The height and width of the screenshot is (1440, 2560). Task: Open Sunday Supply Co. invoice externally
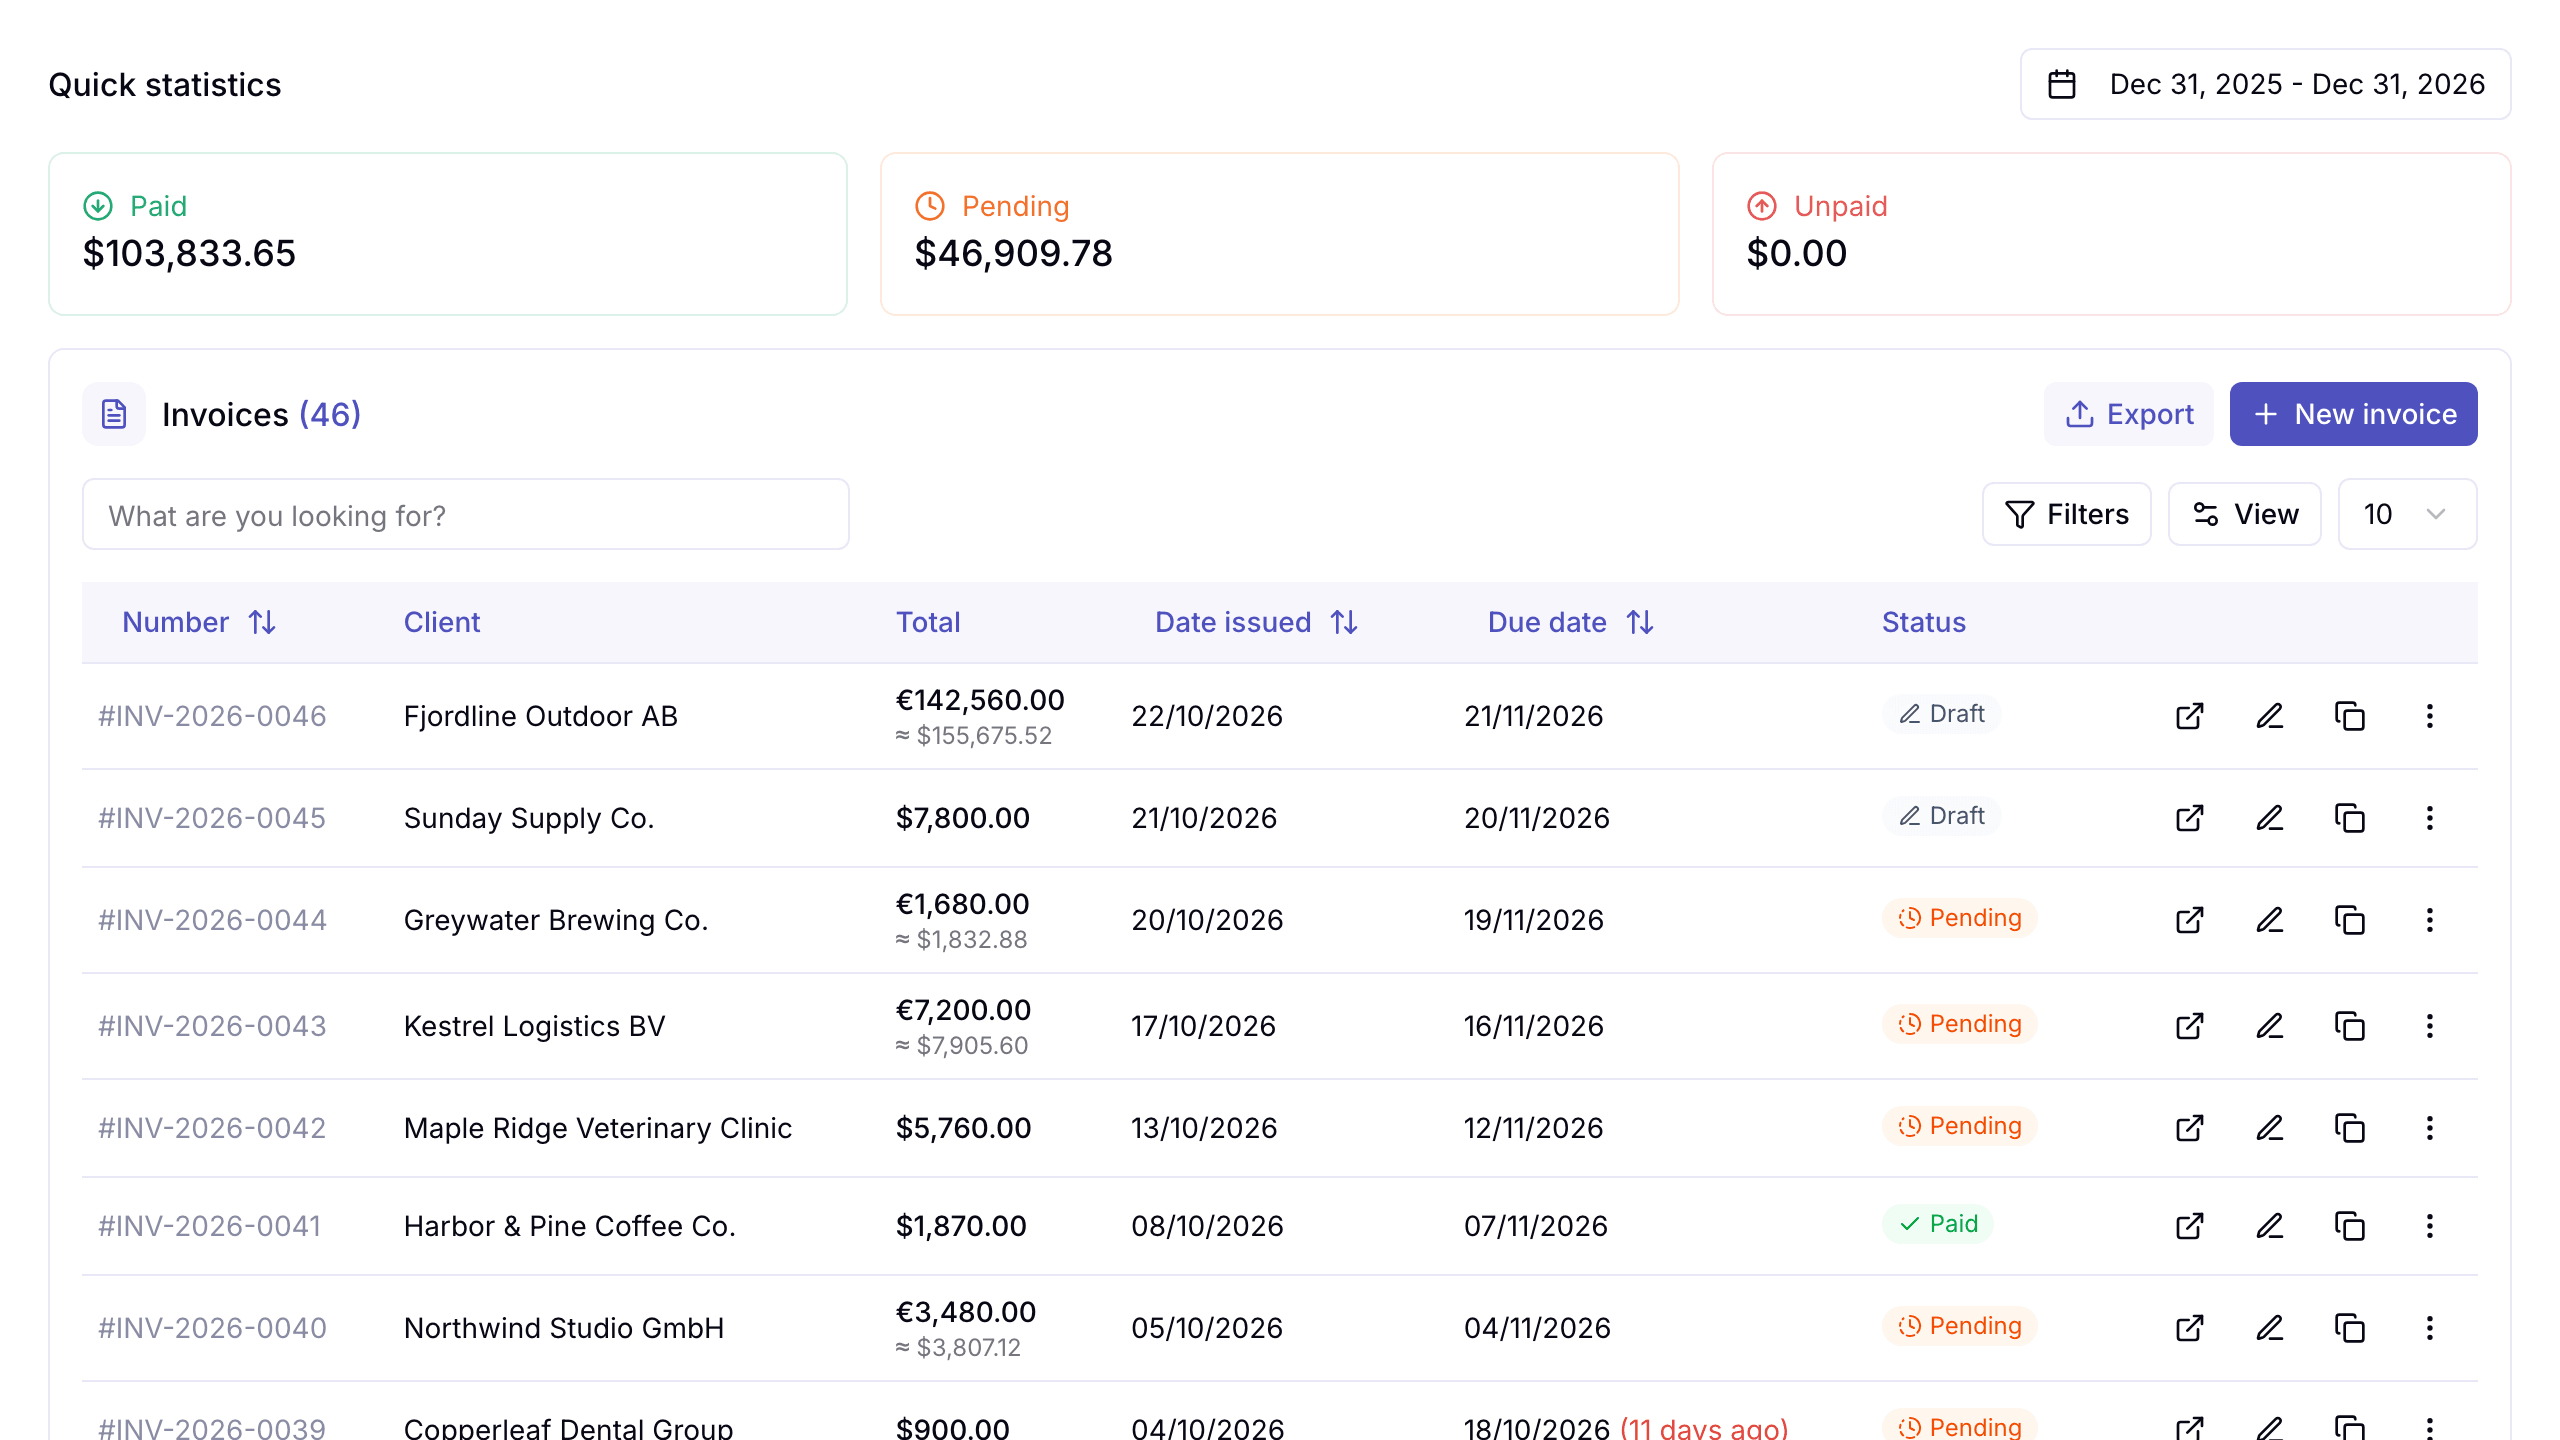pos(2190,818)
